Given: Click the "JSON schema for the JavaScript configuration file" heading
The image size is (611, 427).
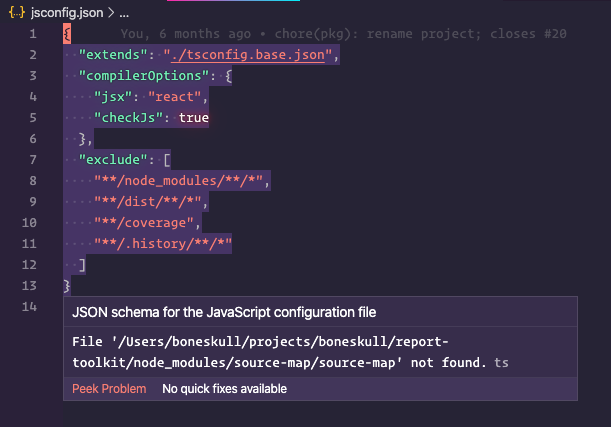Looking at the screenshot, I should pyautogui.click(x=224, y=312).
